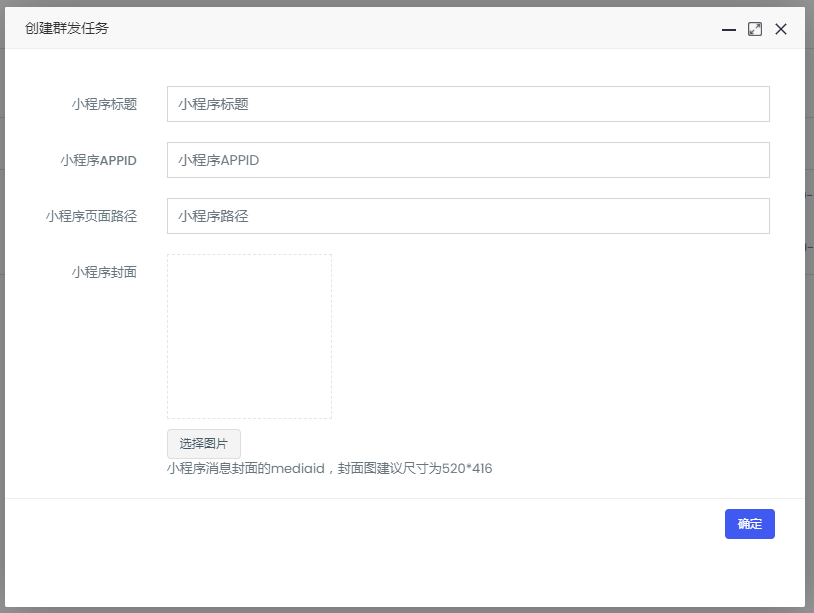The width and height of the screenshot is (814, 613).
Task: Click the dashed cover image preview box
Action: click(249, 336)
